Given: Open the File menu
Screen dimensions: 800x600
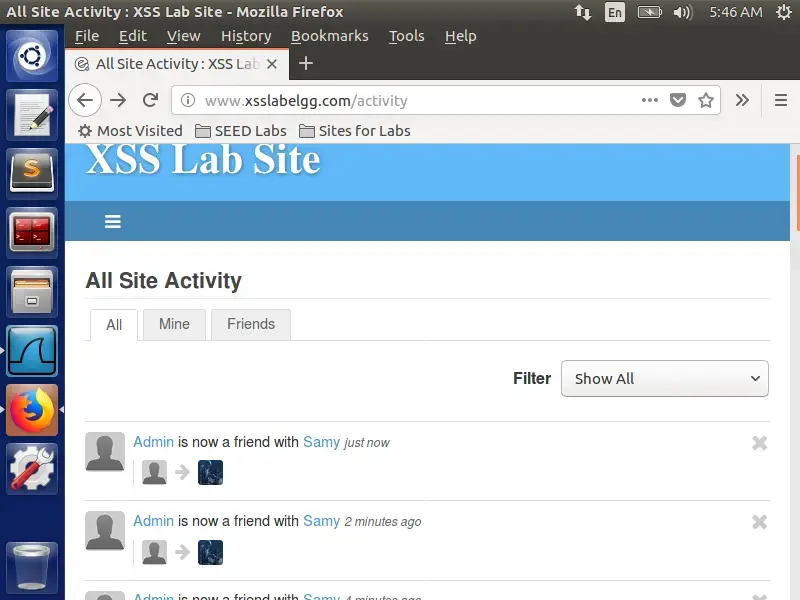Looking at the screenshot, I should click(87, 36).
